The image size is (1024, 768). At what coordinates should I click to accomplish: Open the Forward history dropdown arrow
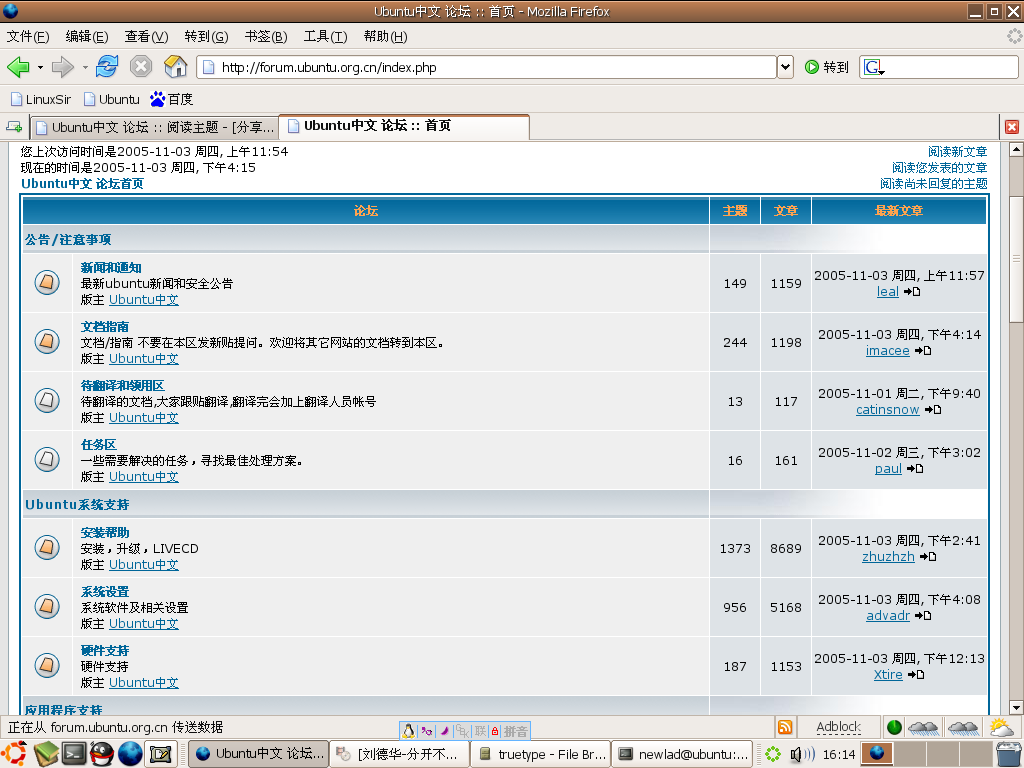click(x=85, y=67)
